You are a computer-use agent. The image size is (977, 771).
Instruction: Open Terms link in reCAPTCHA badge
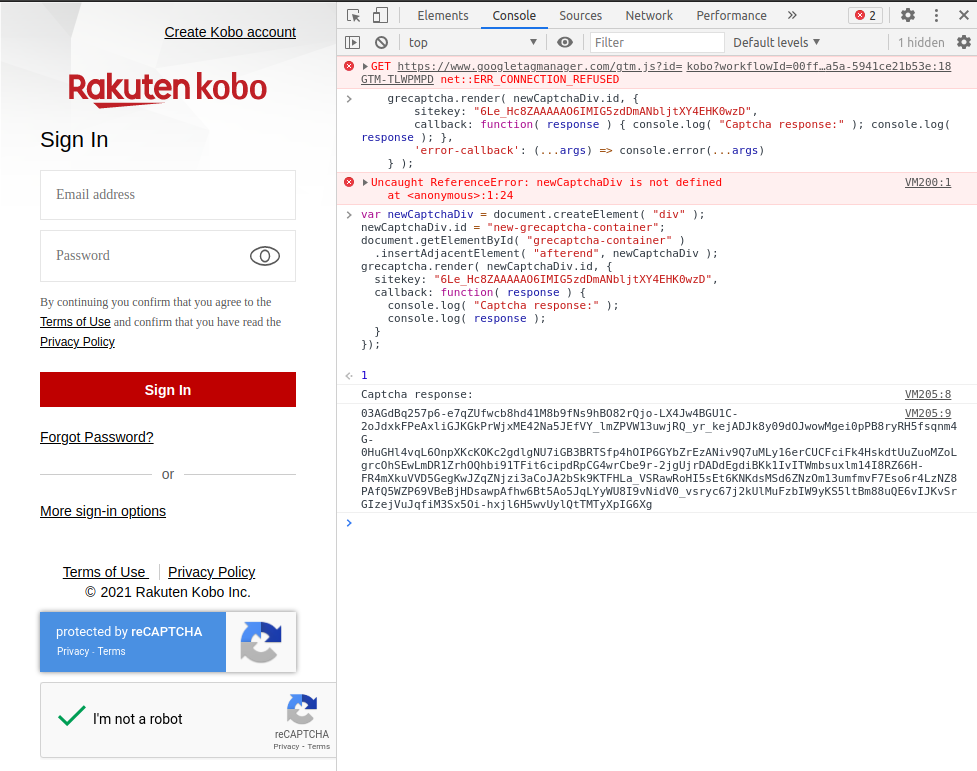click(x=112, y=651)
